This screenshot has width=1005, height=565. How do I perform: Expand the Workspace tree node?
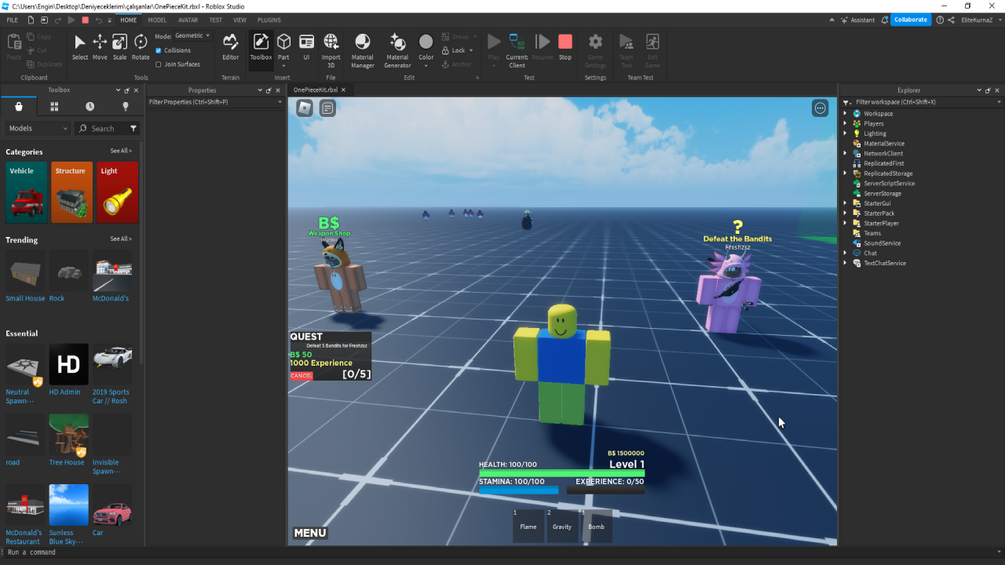pos(845,113)
